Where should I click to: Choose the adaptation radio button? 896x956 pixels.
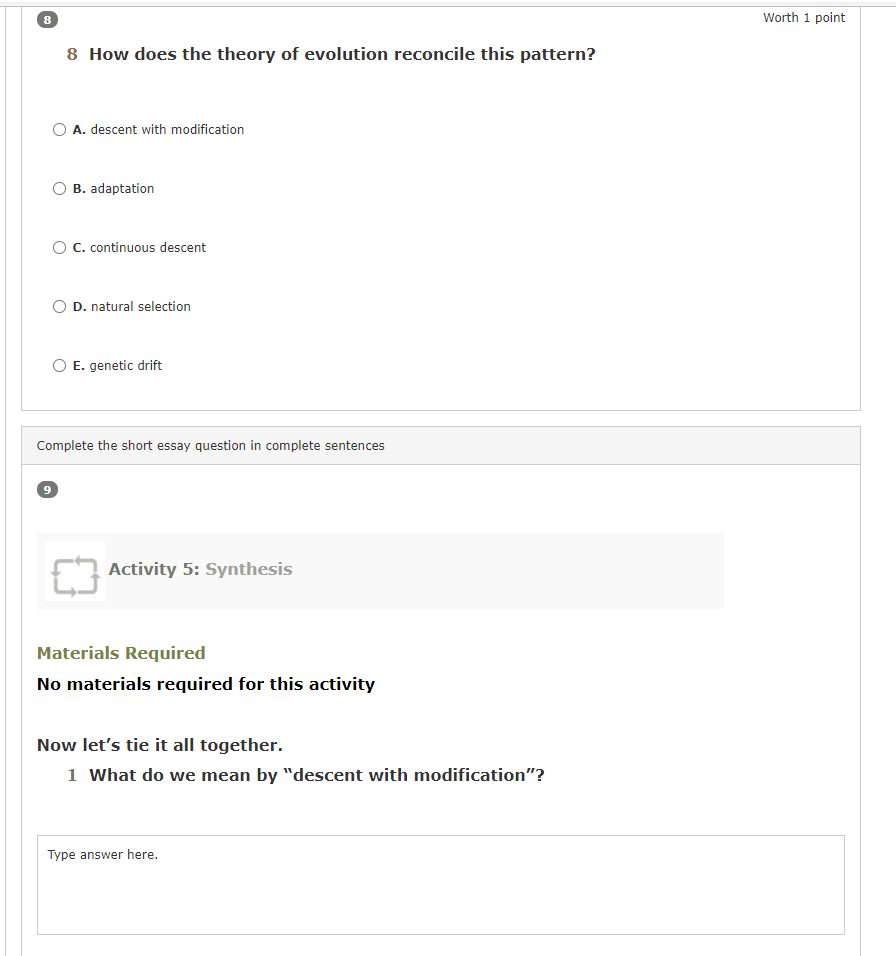click(59, 188)
